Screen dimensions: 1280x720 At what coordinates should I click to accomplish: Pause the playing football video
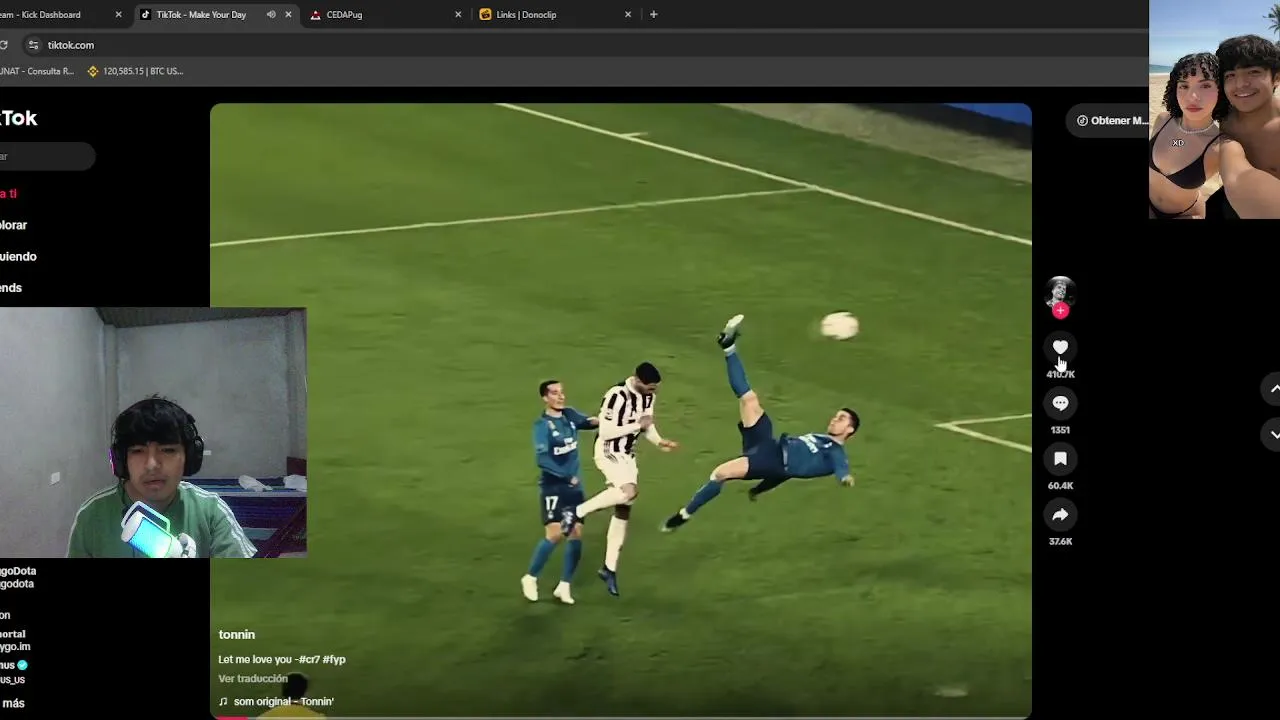point(620,410)
